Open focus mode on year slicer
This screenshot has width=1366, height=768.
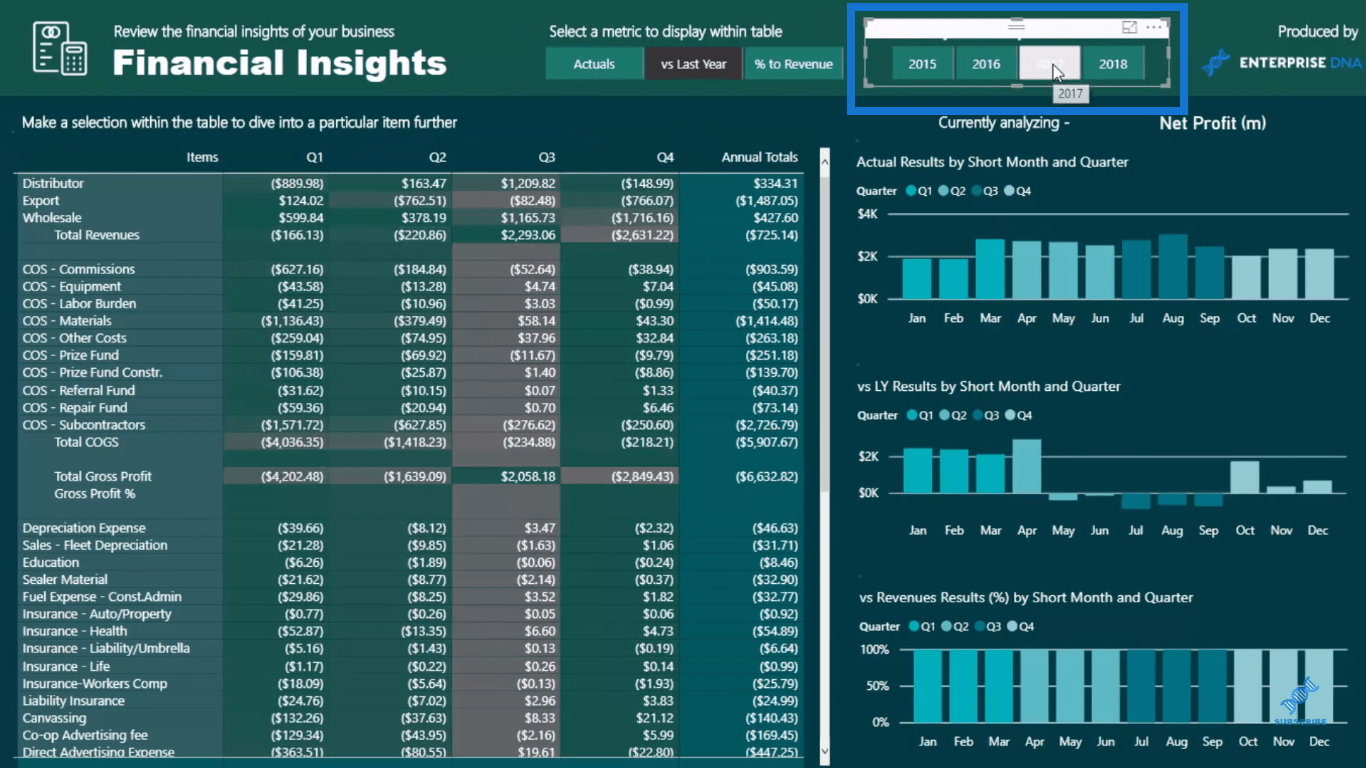click(1130, 28)
